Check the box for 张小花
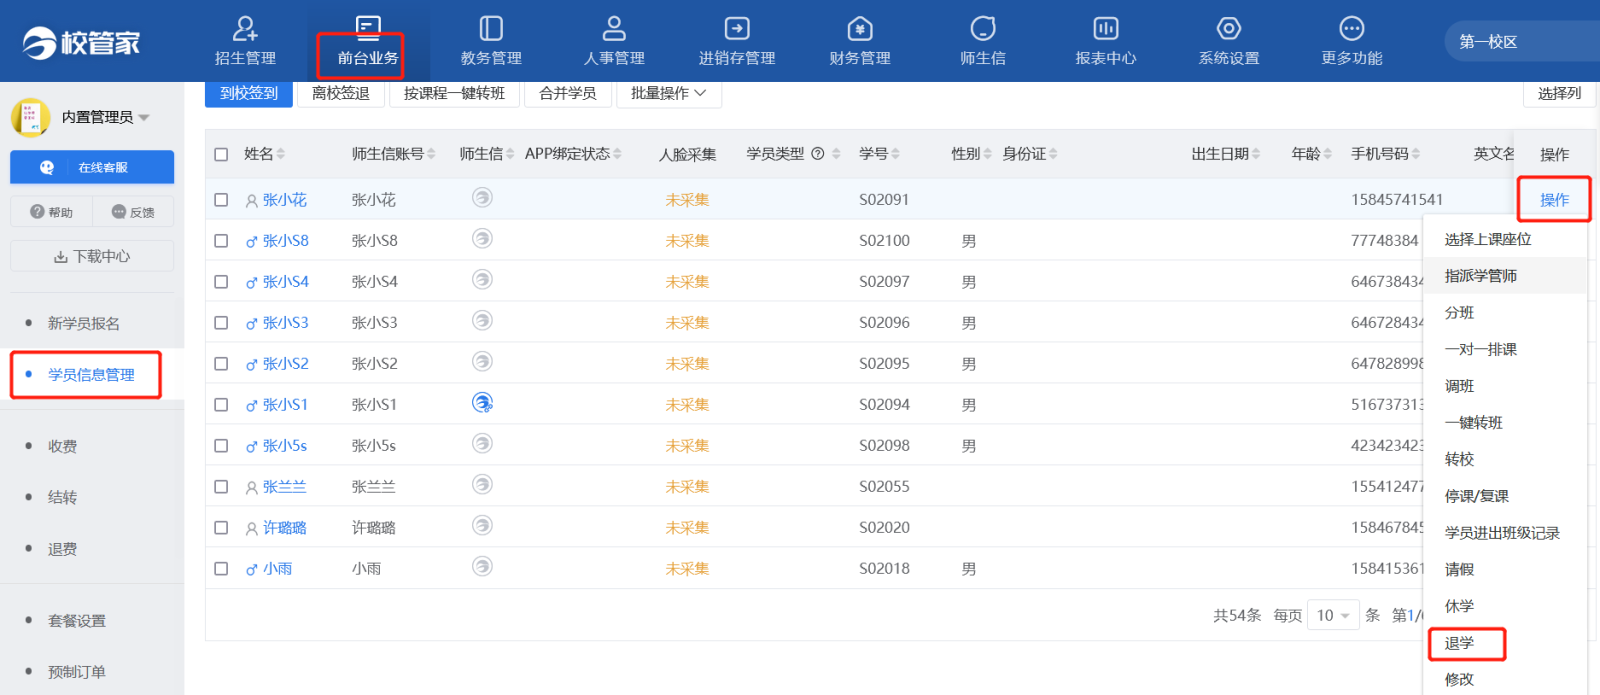Screen dimensions: 1600x695 pos(221,200)
